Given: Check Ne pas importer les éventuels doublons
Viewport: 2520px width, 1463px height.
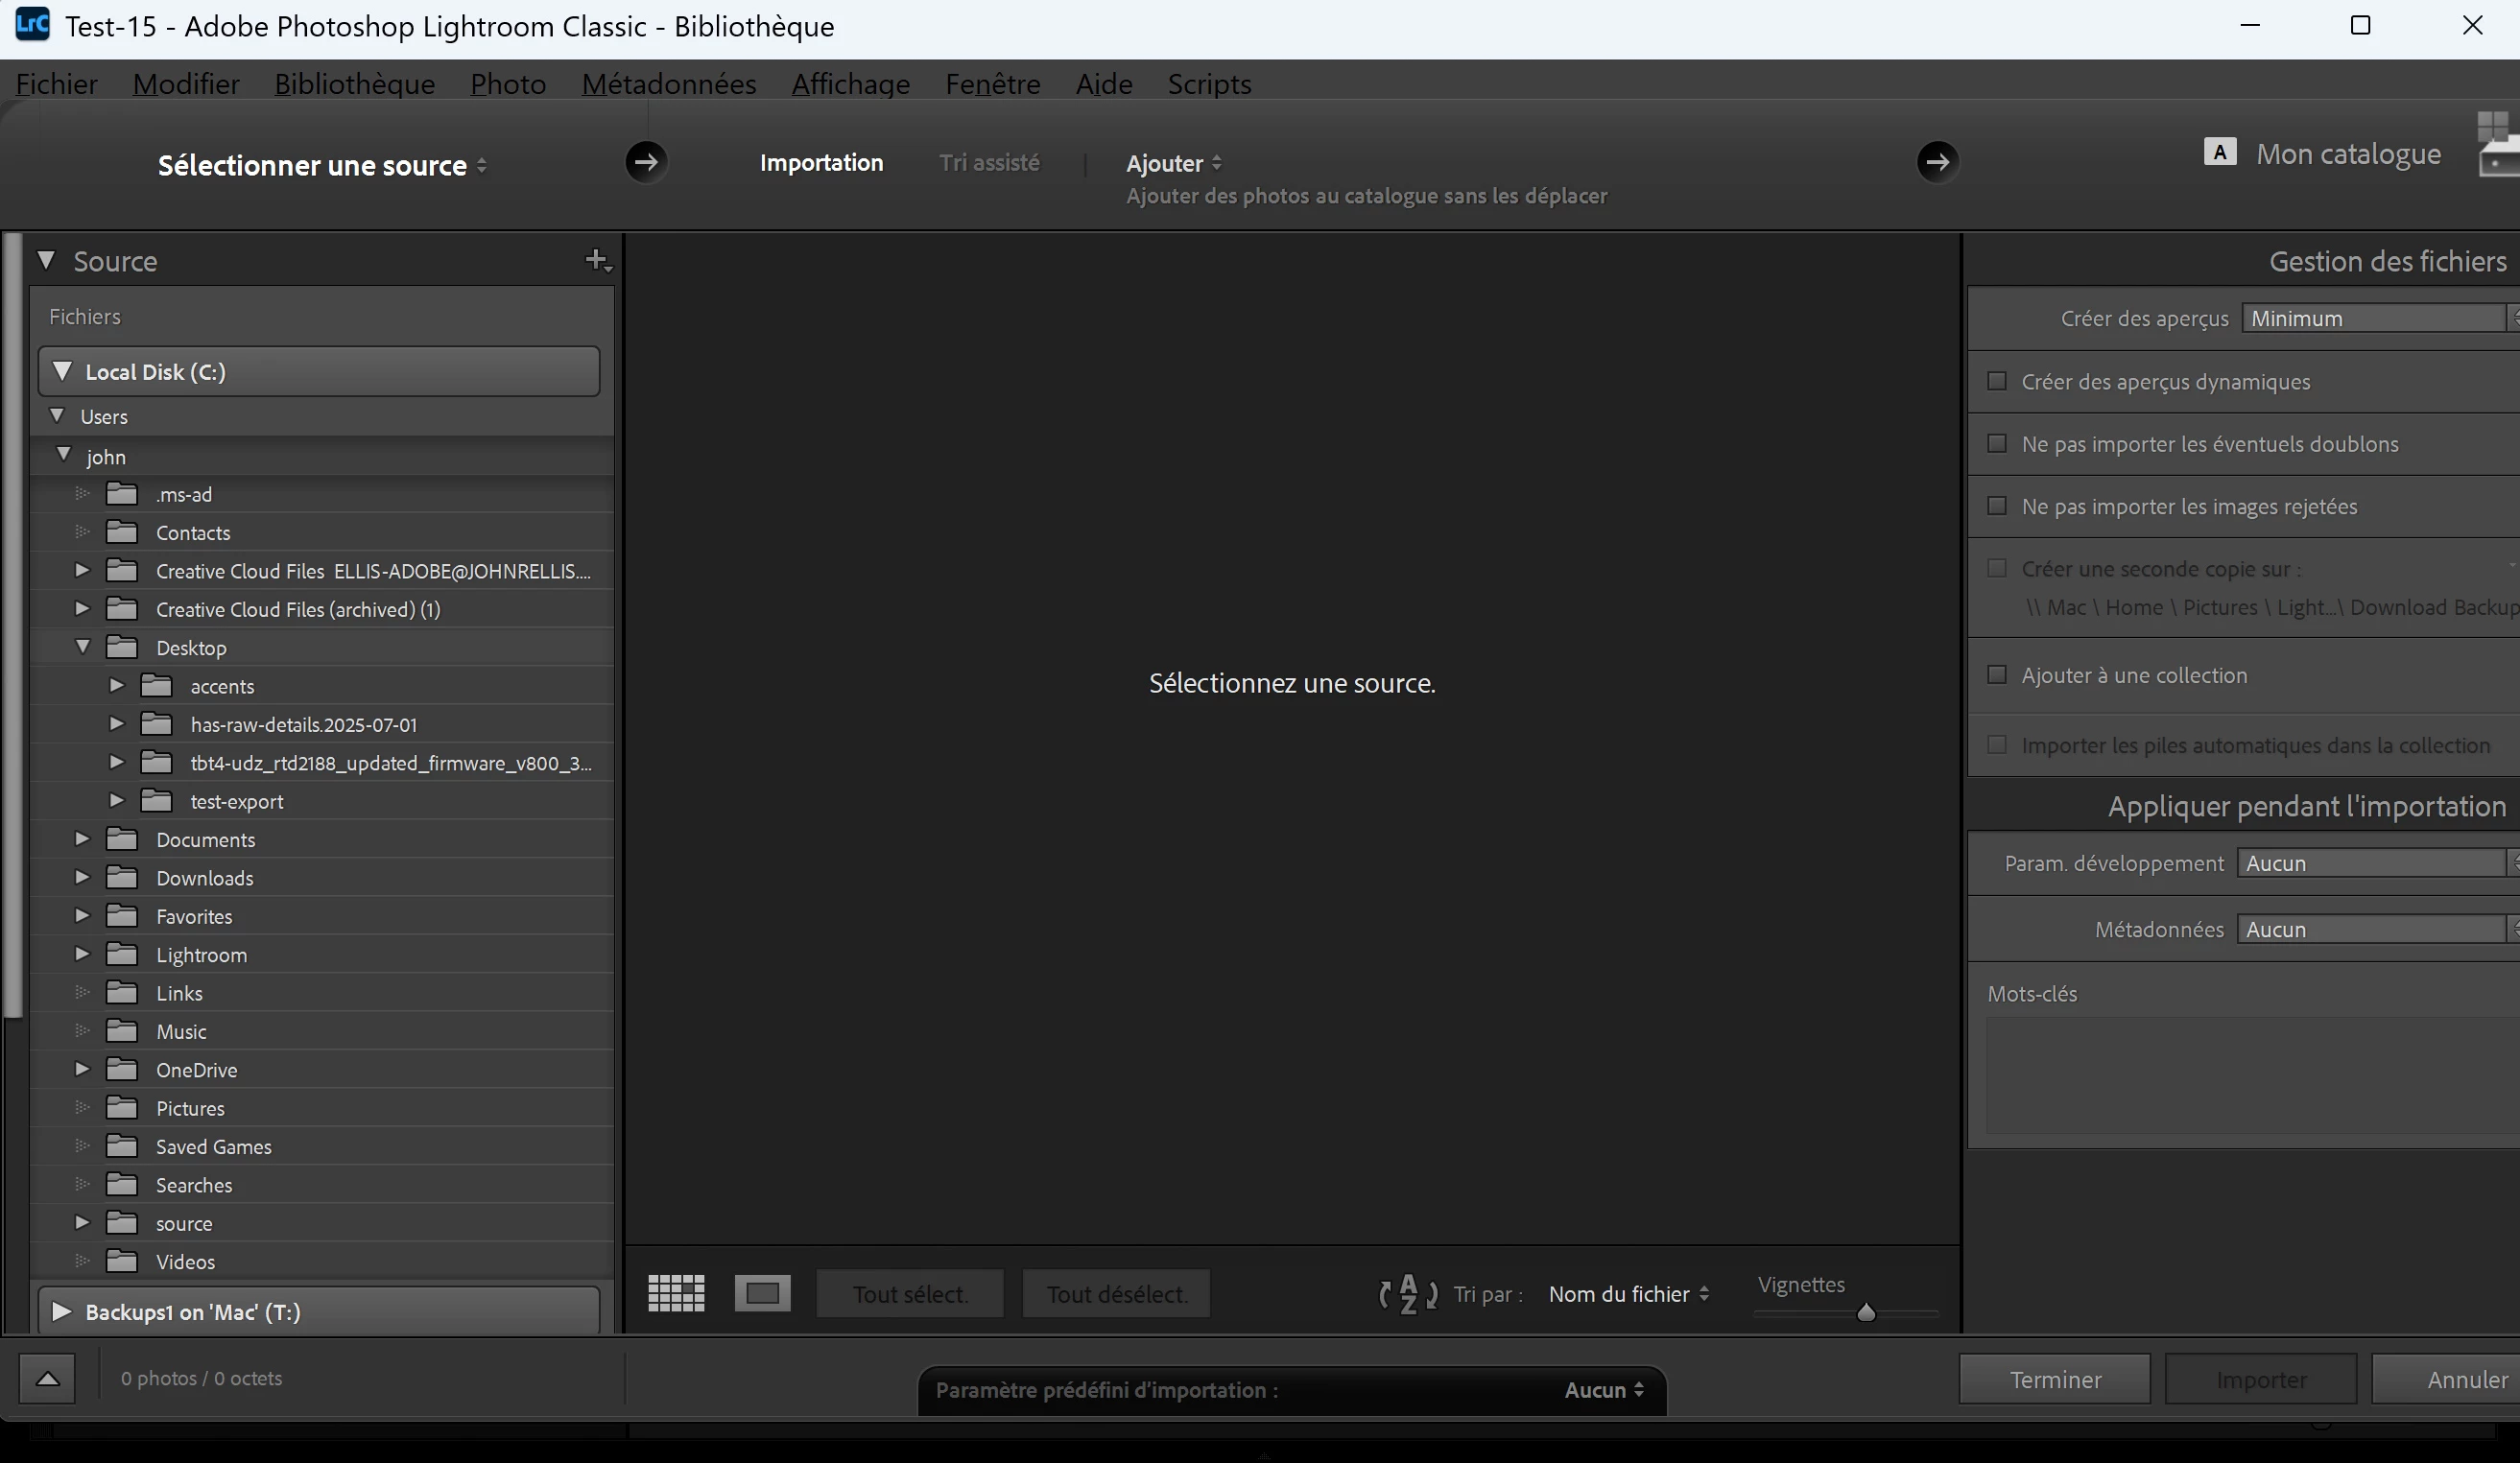Looking at the screenshot, I should point(1997,443).
